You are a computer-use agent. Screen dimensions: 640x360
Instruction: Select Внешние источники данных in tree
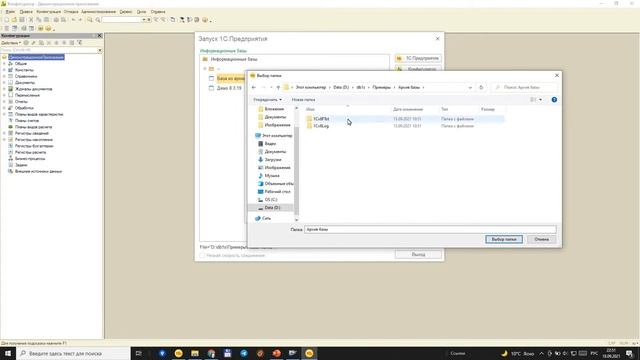coord(38,171)
